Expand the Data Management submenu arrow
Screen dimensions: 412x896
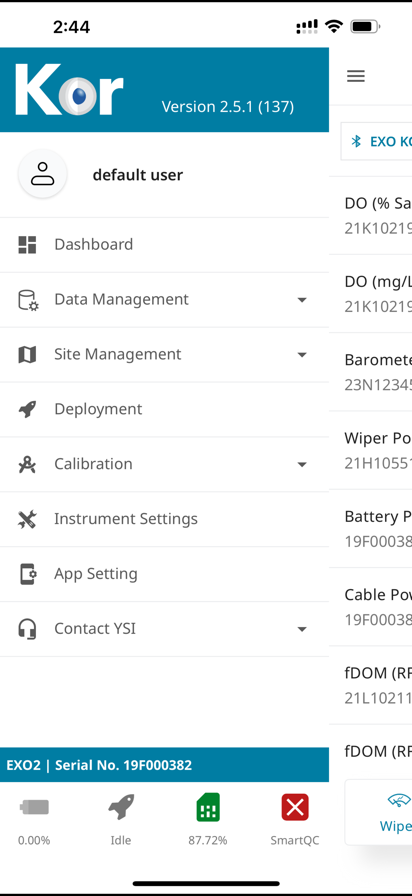pyautogui.click(x=302, y=300)
